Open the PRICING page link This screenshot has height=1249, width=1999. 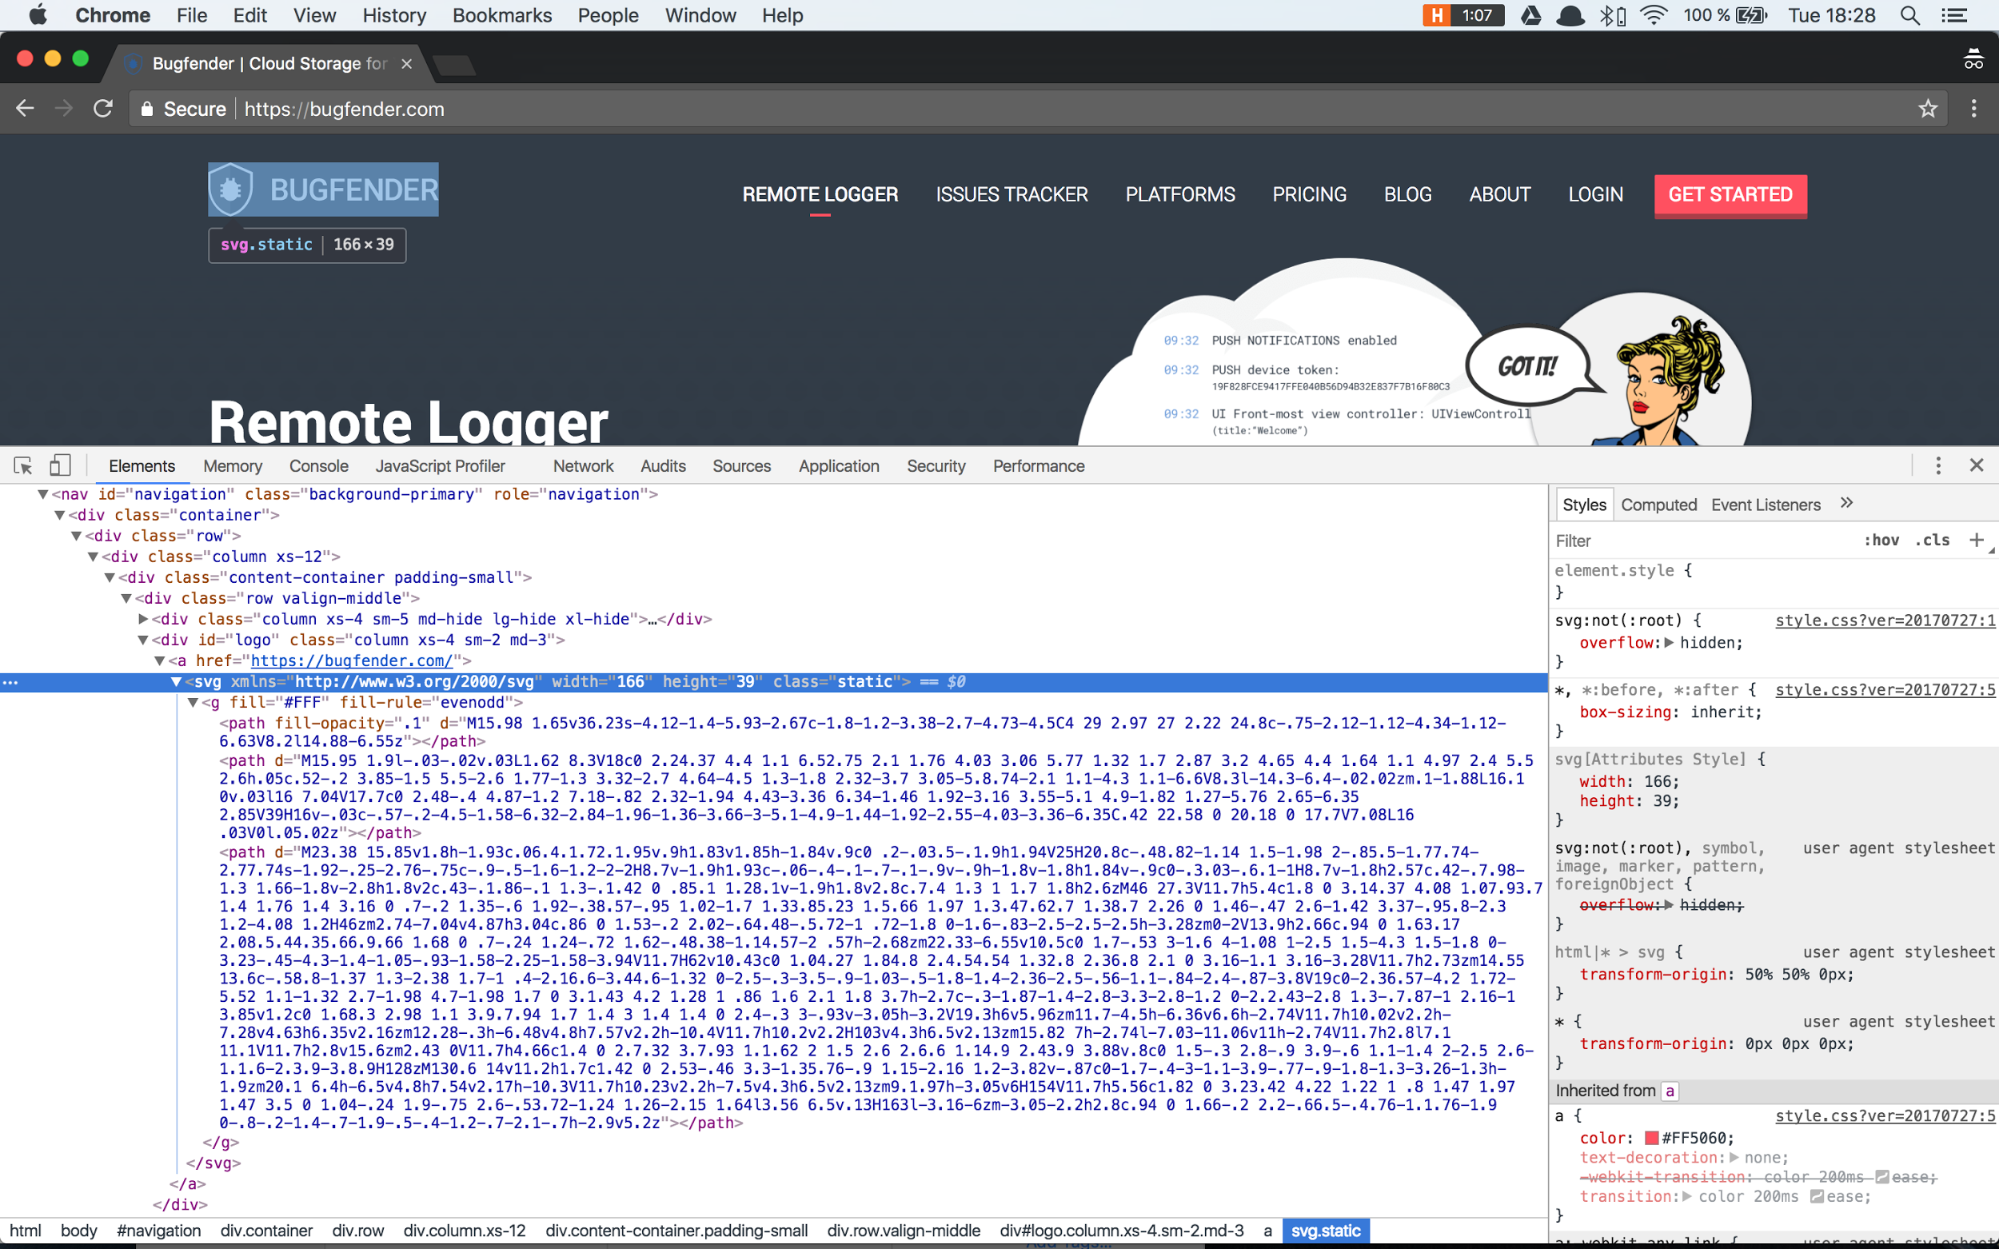(x=1309, y=195)
